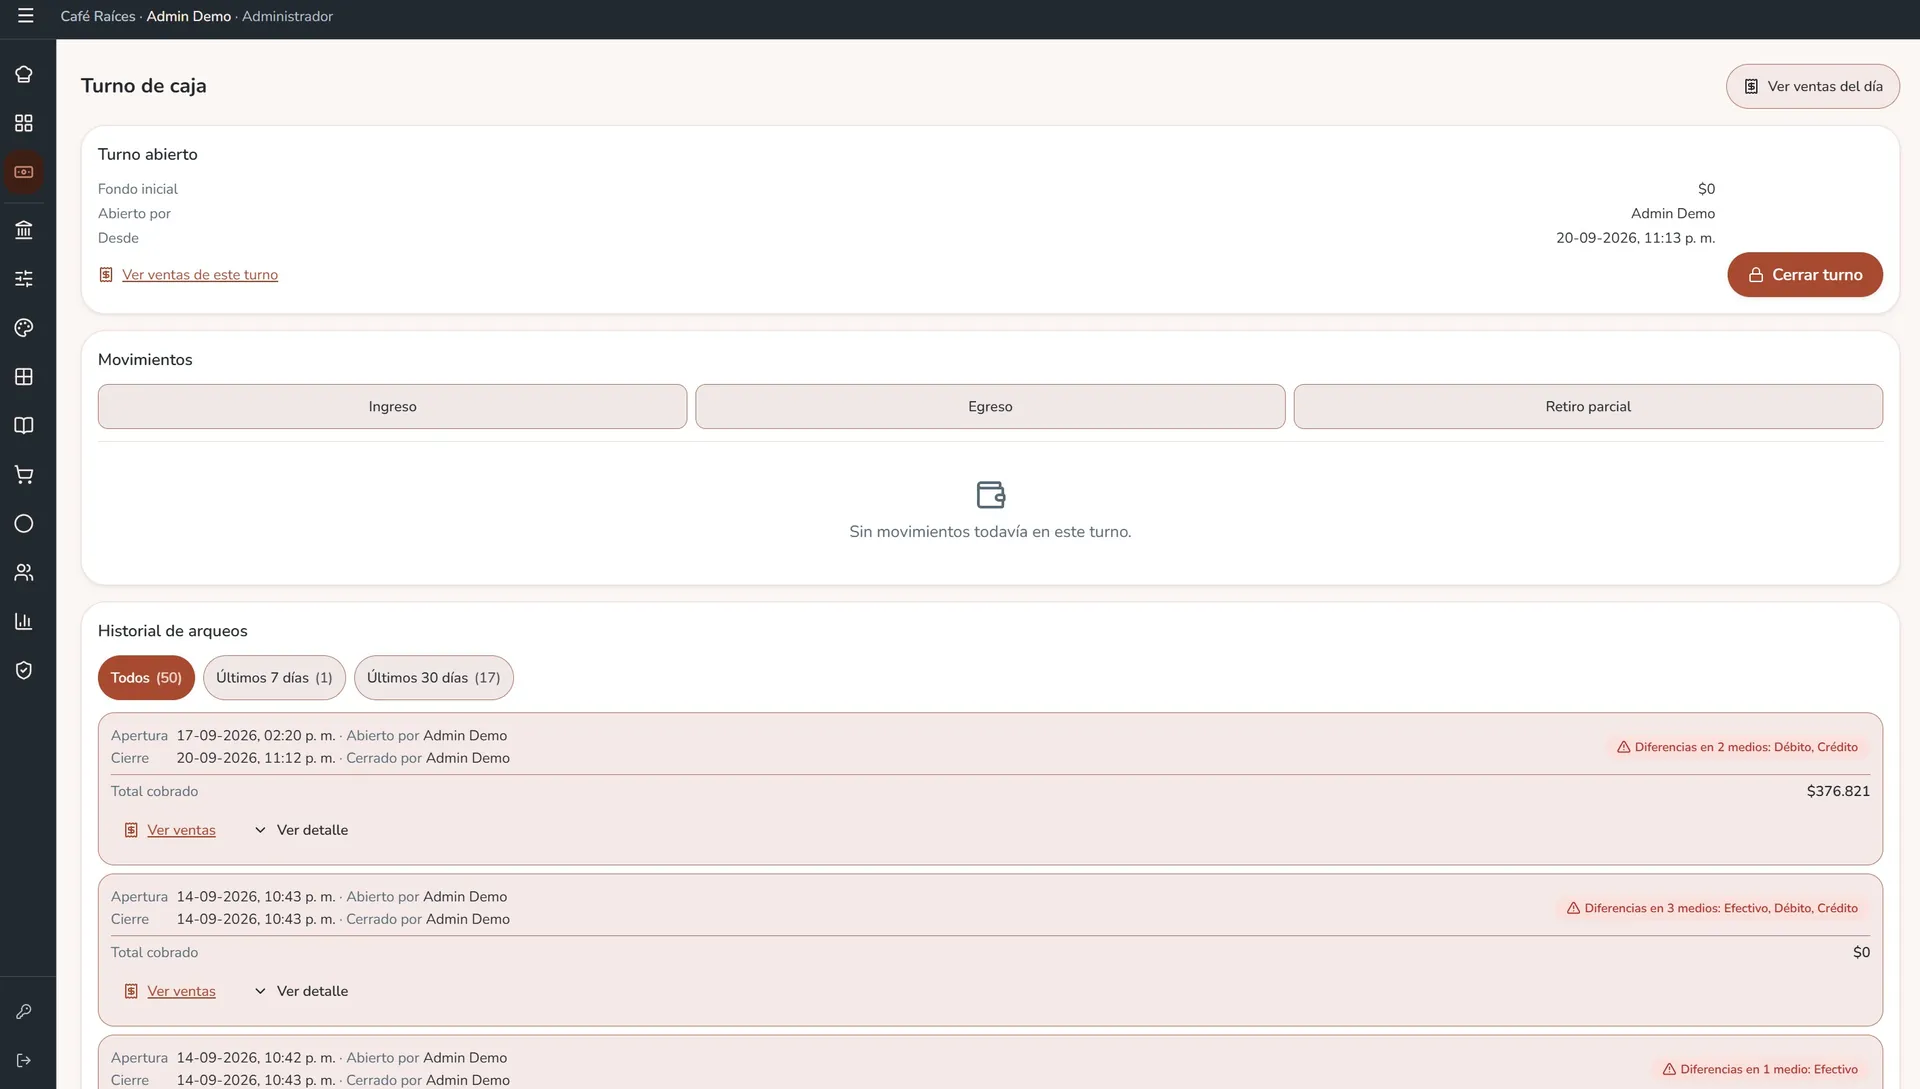Click the receipt icon beside 'Ver ventas de este turno'
The image size is (1920, 1089).
pyautogui.click(x=106, y=275)
